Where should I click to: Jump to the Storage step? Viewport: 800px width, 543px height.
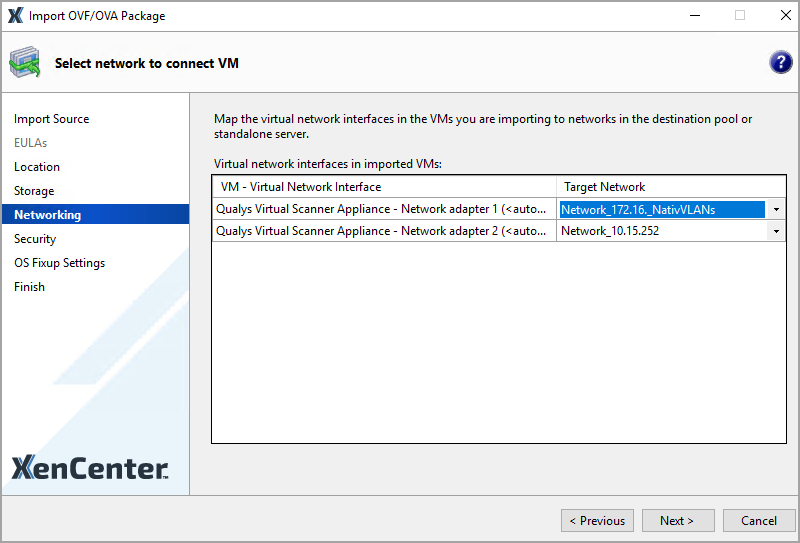34,191
